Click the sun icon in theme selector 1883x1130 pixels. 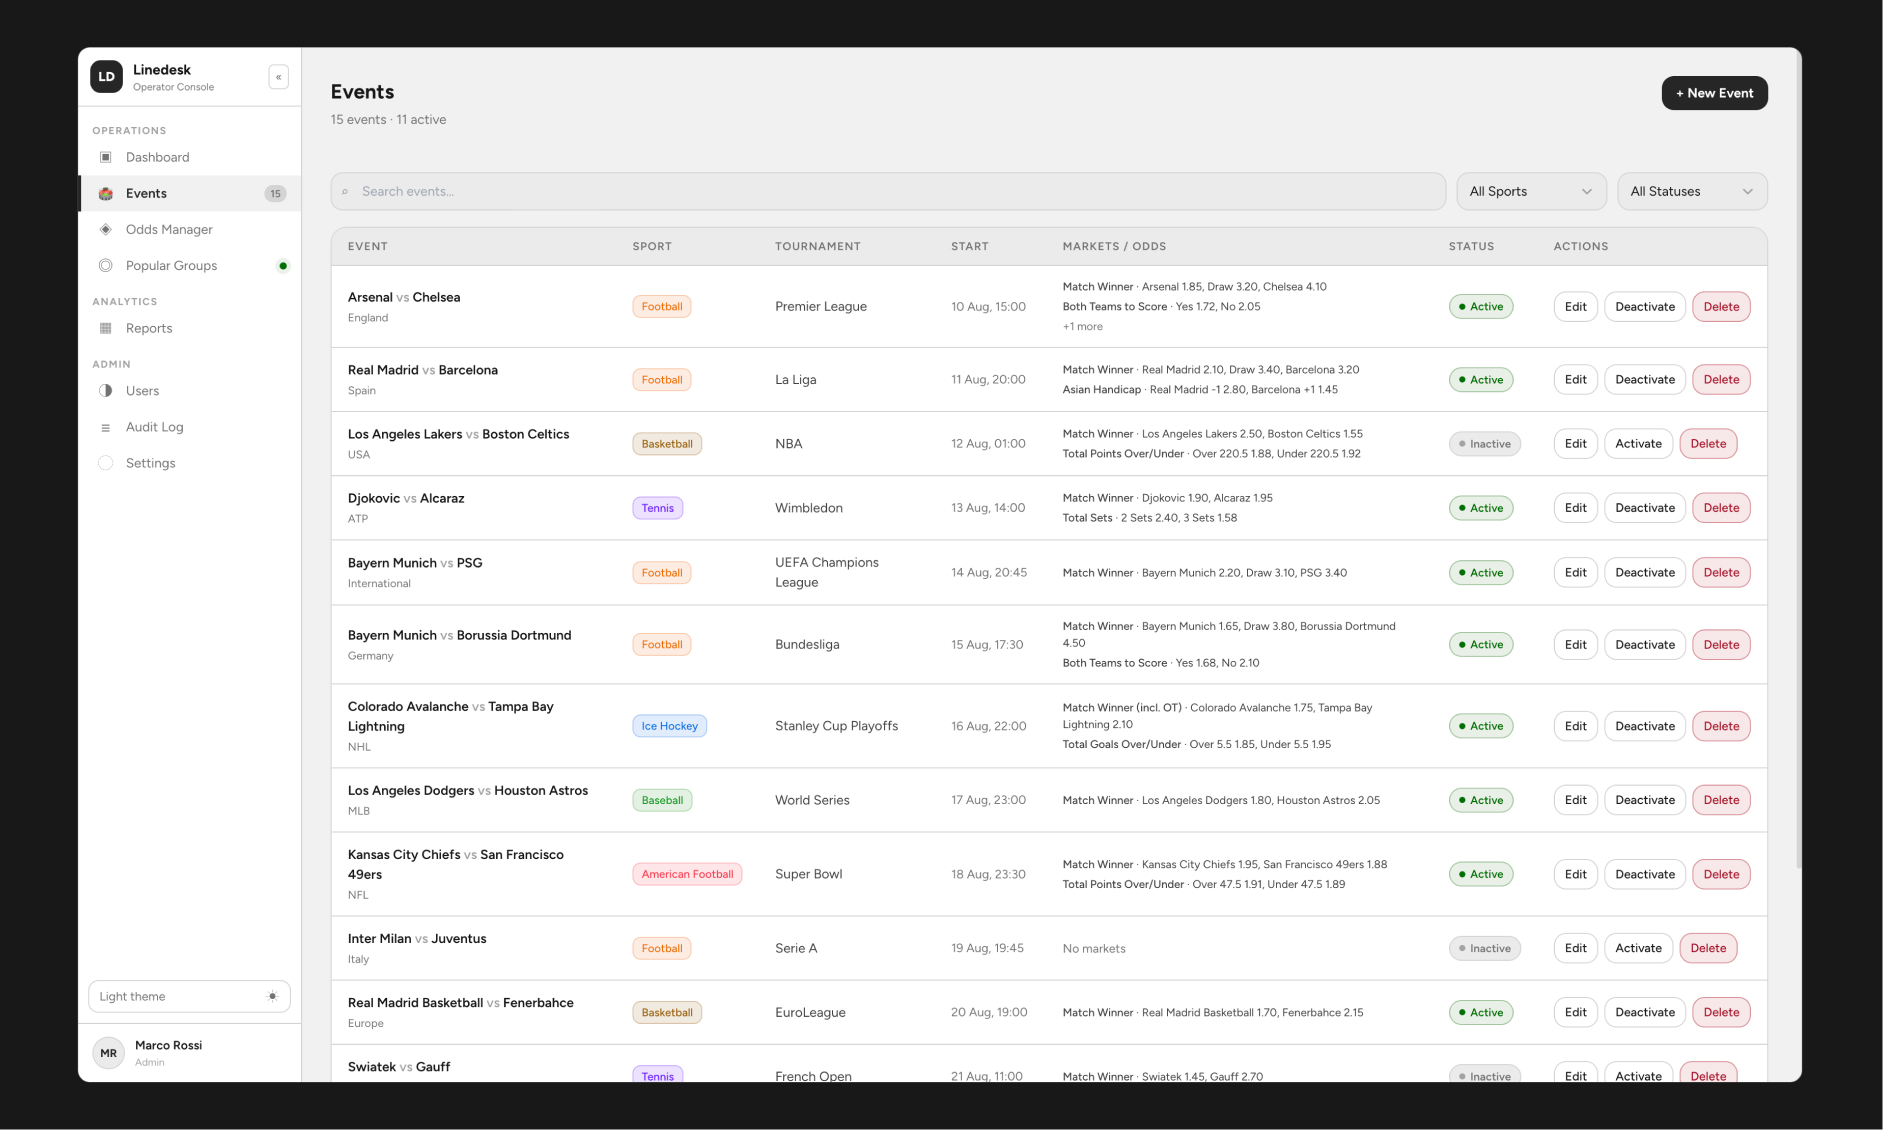[x=272, y=996]
